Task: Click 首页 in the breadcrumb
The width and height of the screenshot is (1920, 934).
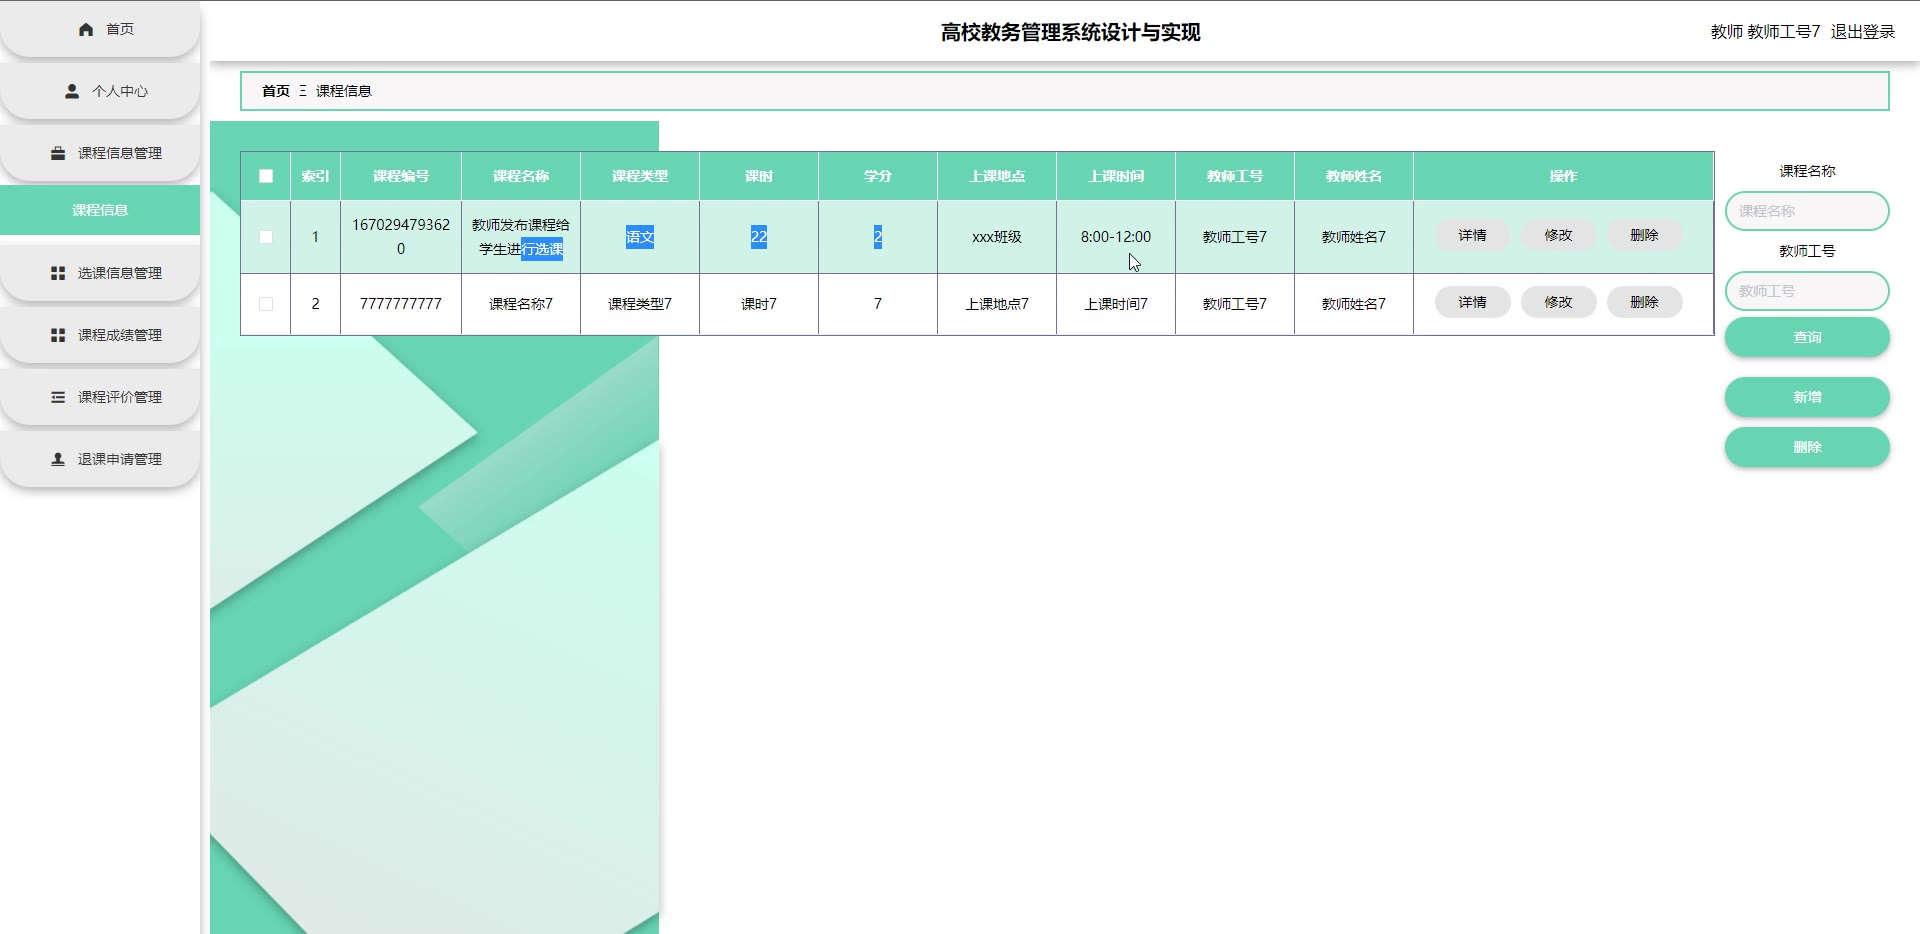Action: (276, 91)
